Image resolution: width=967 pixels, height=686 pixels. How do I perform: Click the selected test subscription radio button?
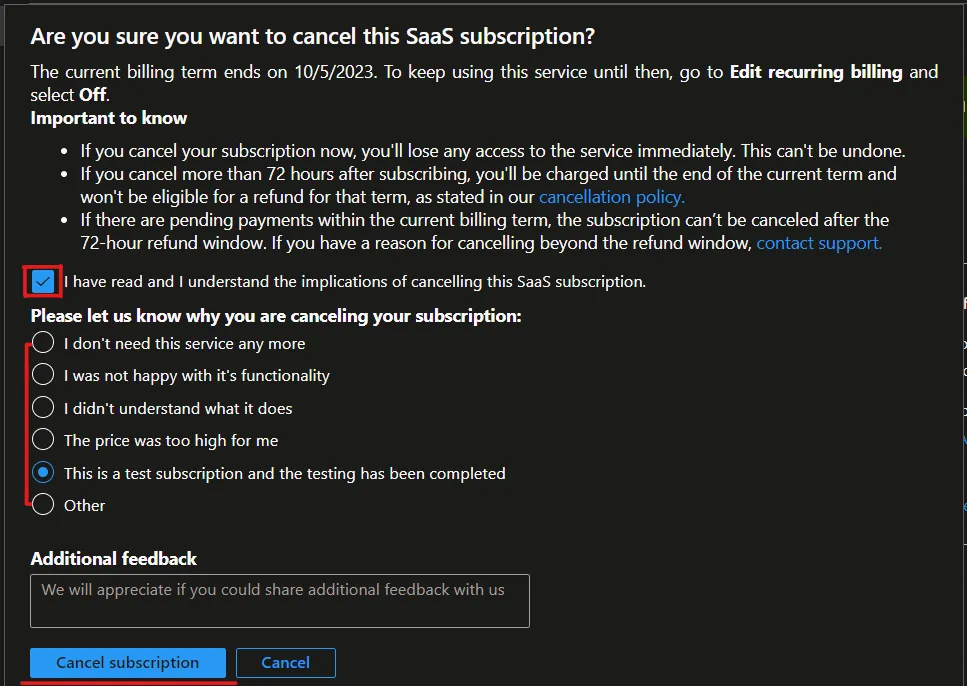(43, 473)
